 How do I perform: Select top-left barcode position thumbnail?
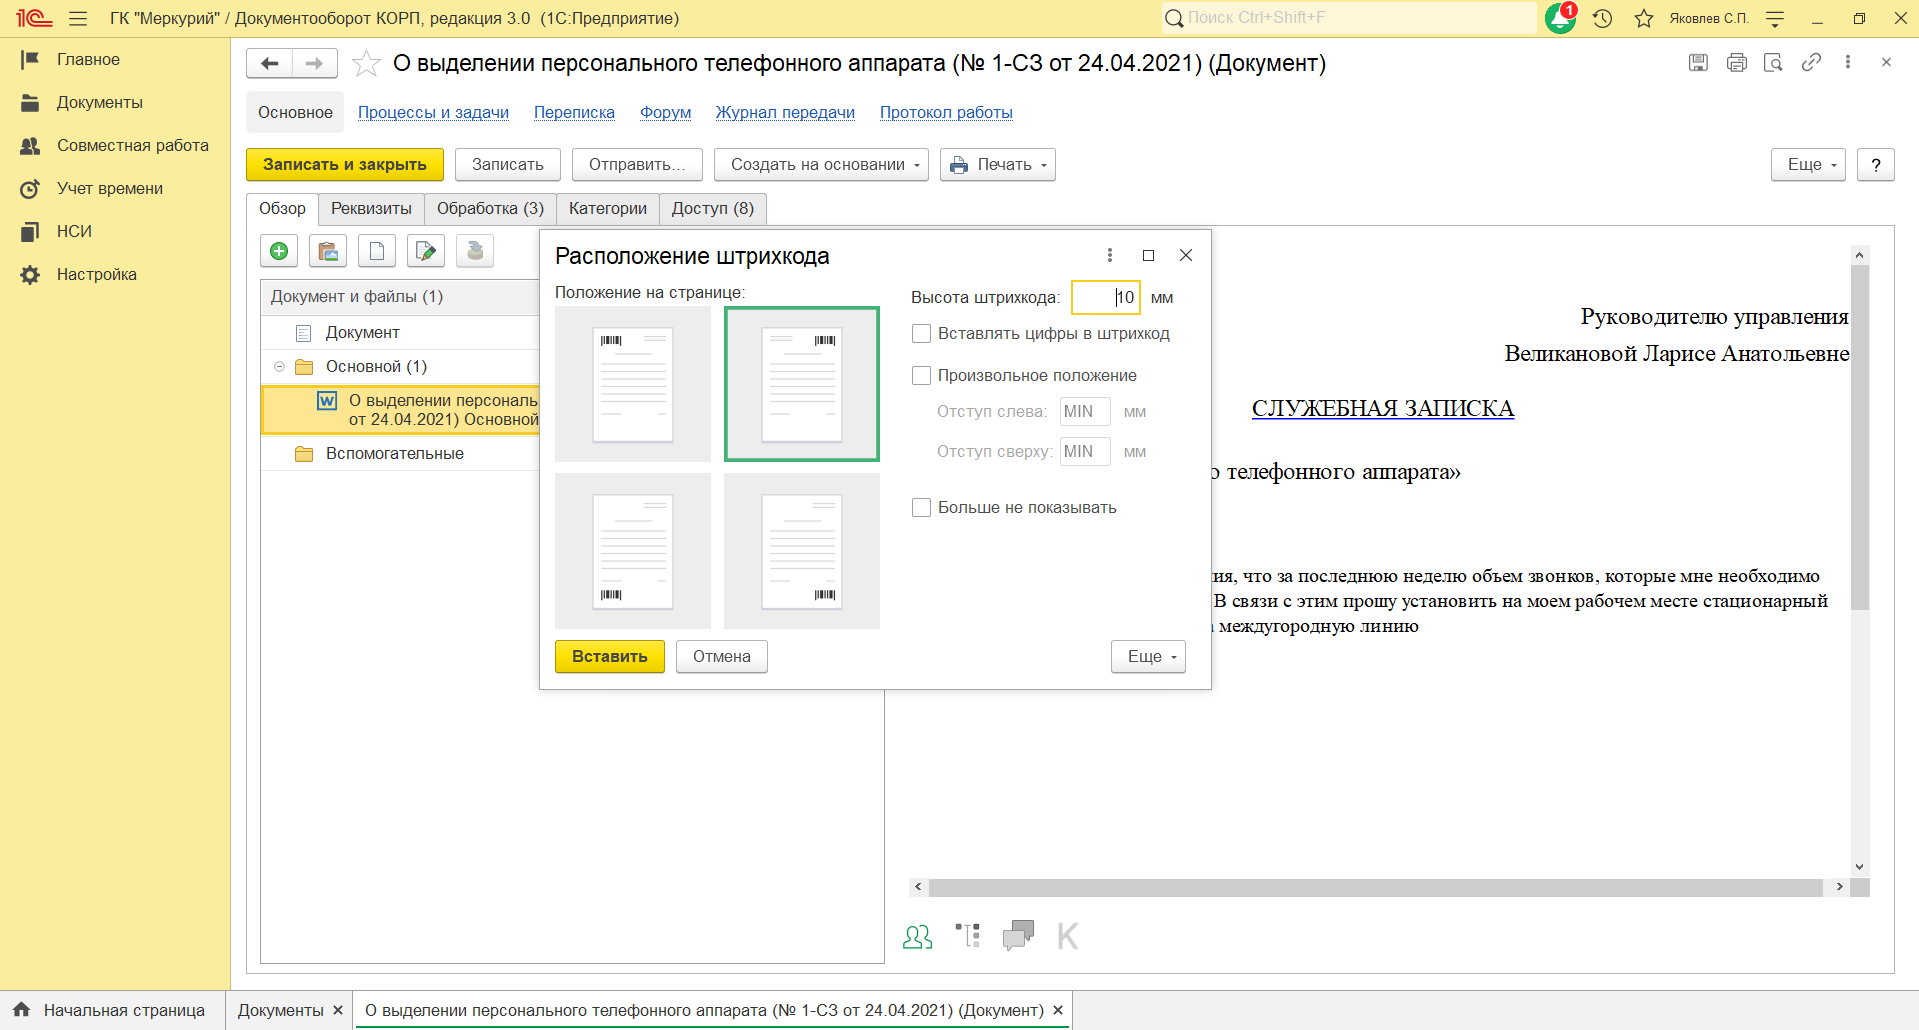633,384
